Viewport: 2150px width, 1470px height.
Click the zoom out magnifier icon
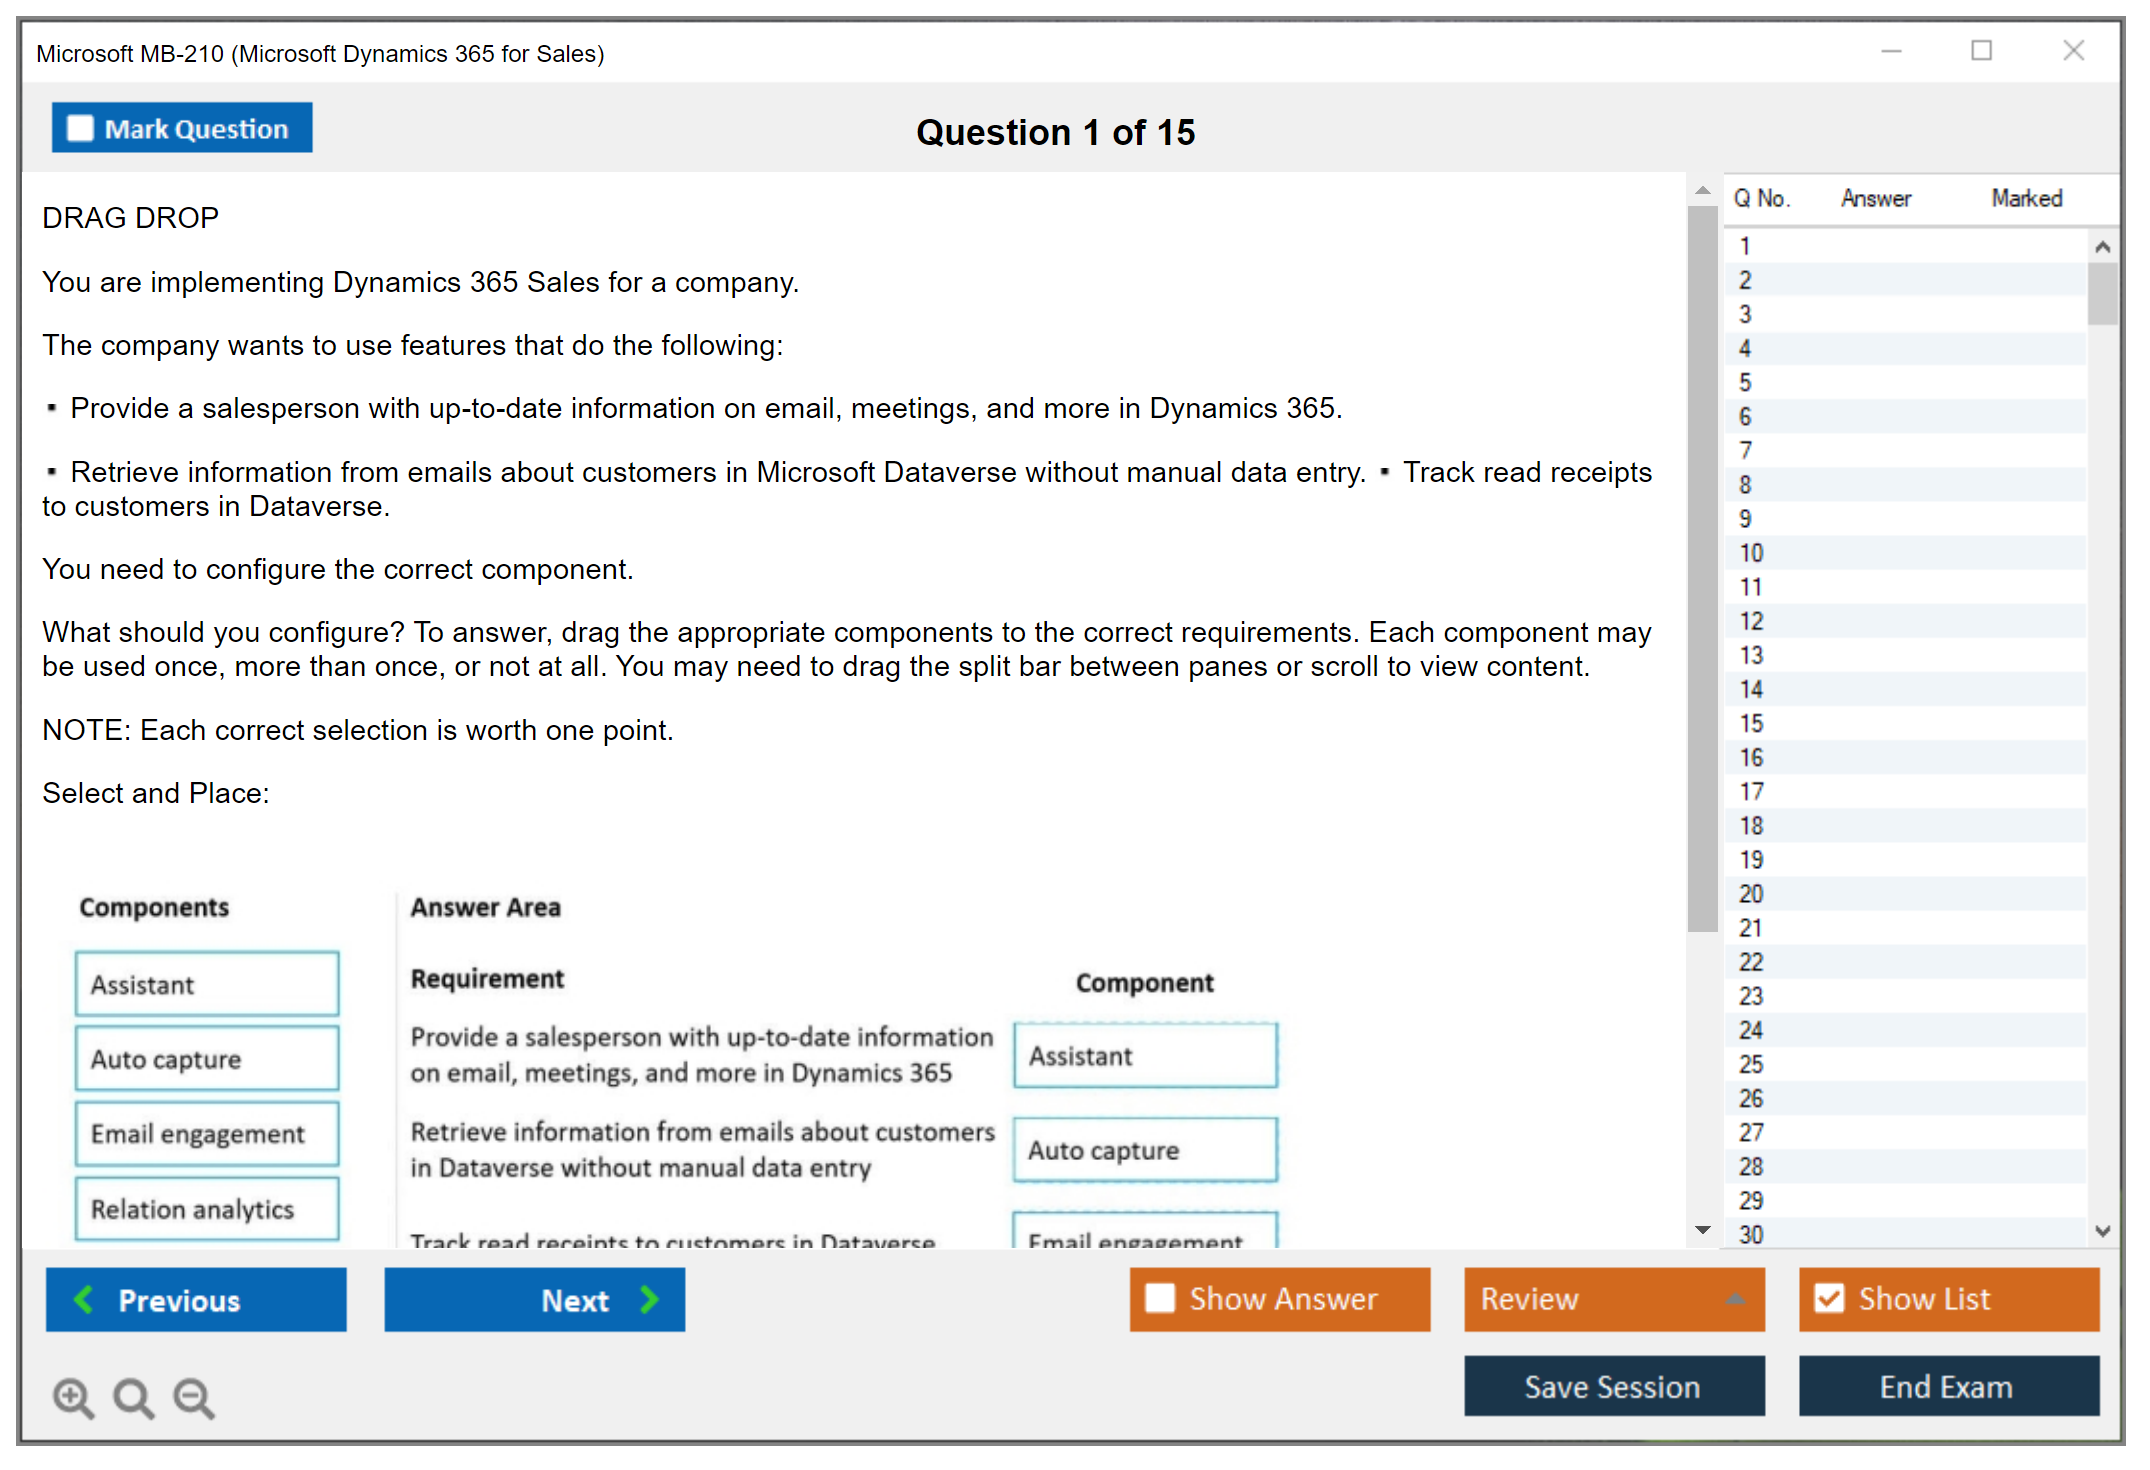click(x=194, y=1397)
